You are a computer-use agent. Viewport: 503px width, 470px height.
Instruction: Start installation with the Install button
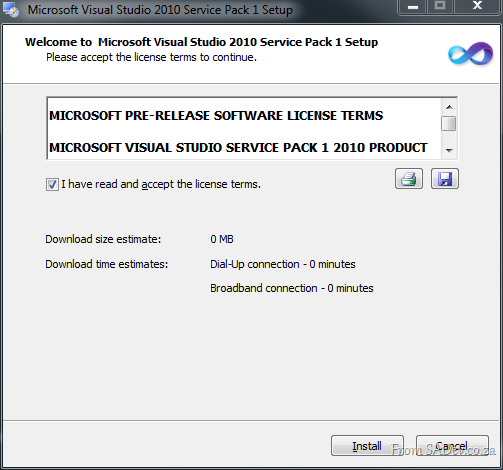pos(367,445)
